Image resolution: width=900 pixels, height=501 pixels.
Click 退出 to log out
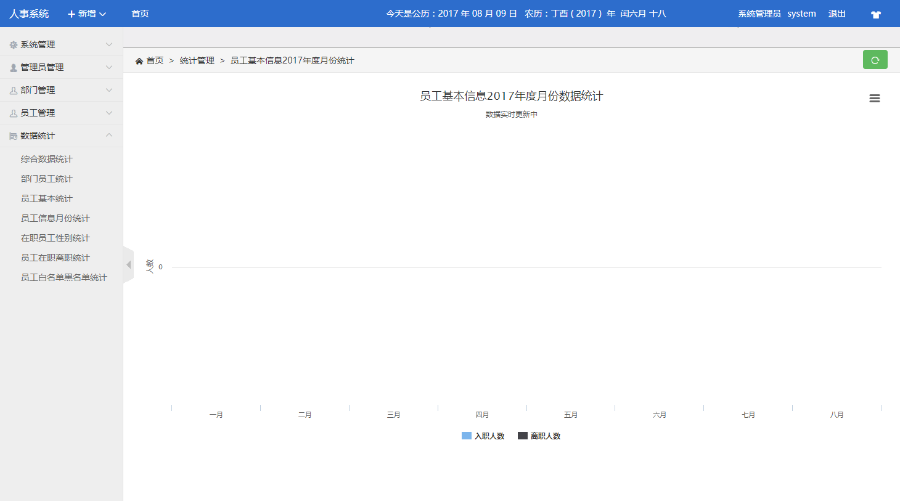pyautogui.click(x=837, y=14)
